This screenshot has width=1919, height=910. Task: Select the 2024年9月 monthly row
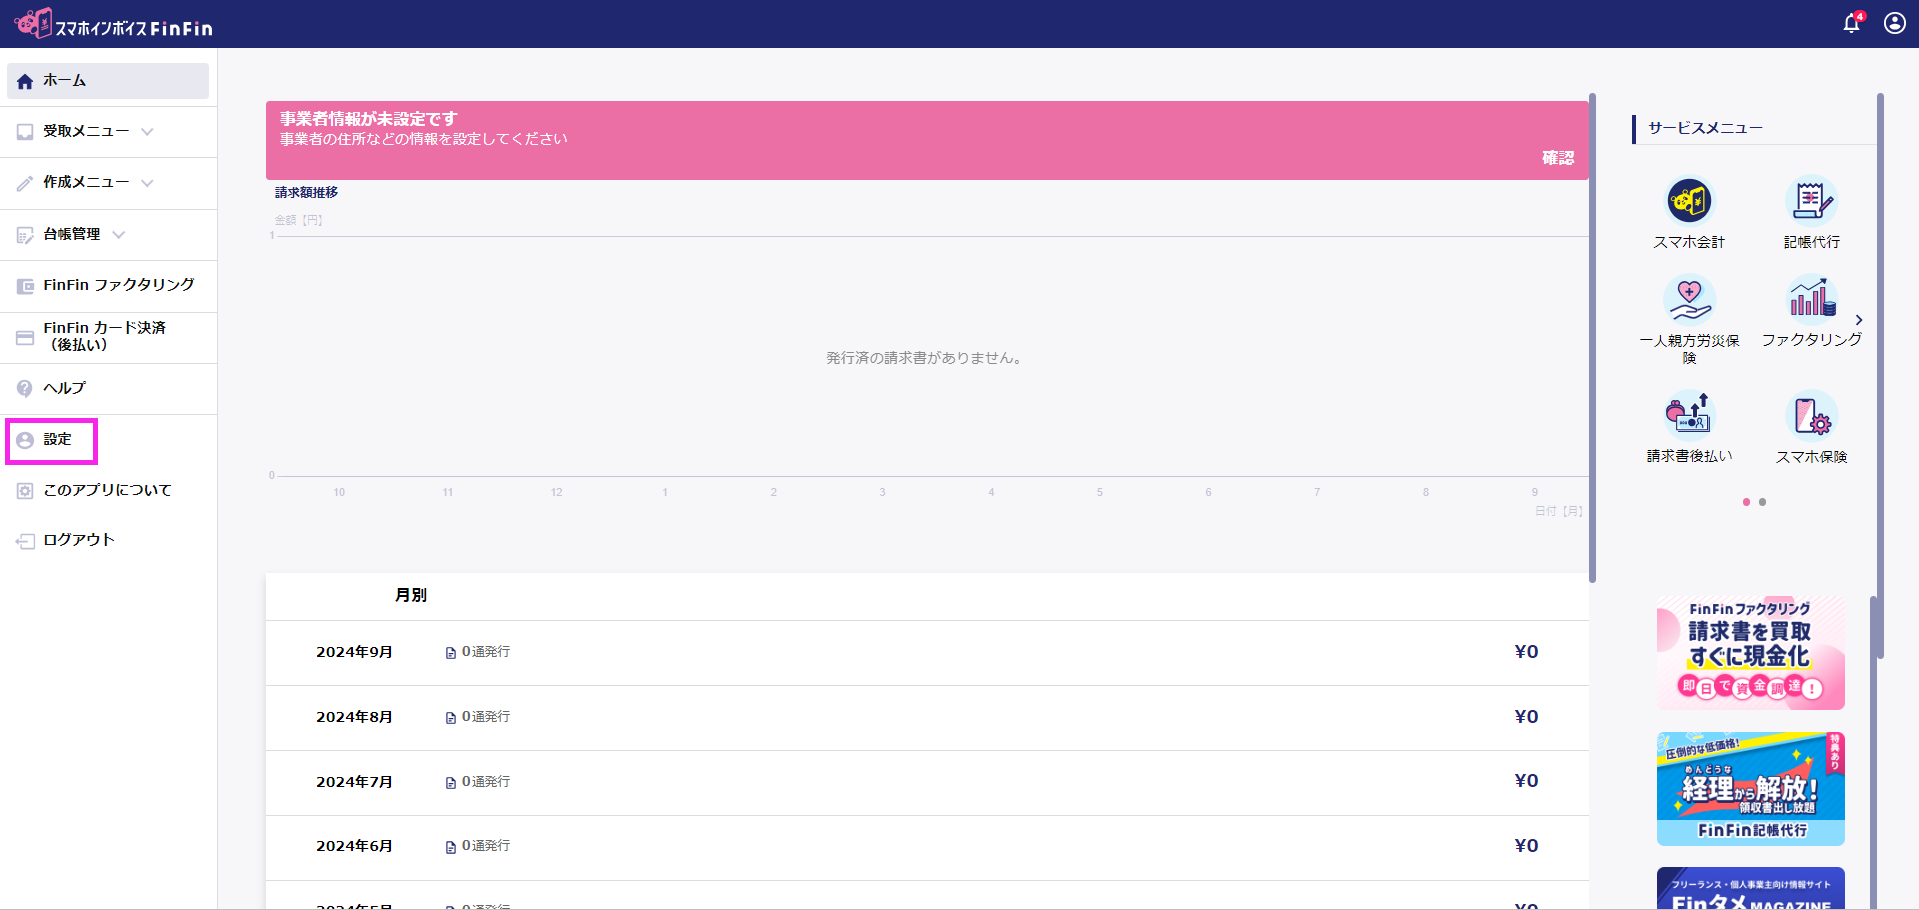(927, 653)
